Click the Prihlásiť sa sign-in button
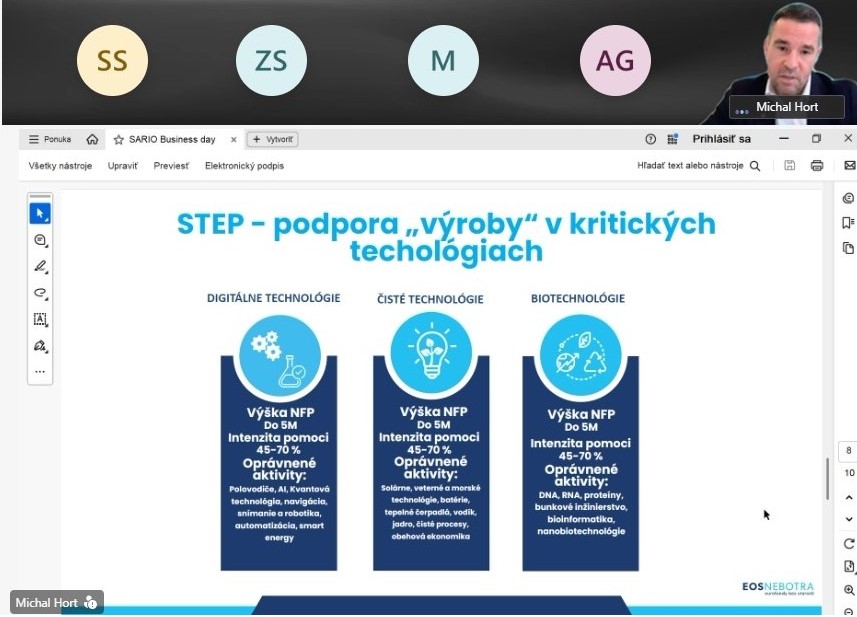Viewport: 857px width, 617px height. coord(721,139)
